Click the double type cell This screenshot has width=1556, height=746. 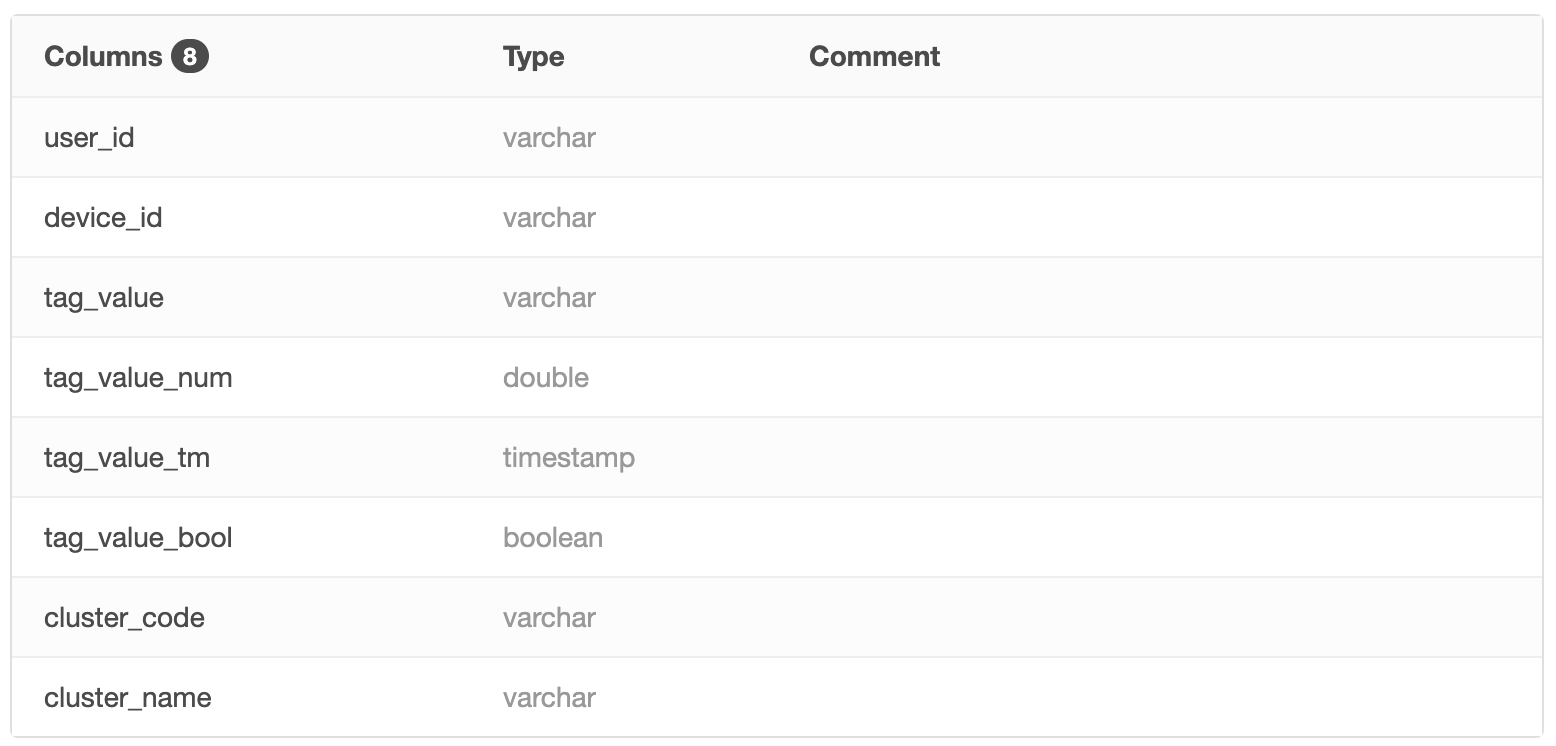(x=546, y=378)
